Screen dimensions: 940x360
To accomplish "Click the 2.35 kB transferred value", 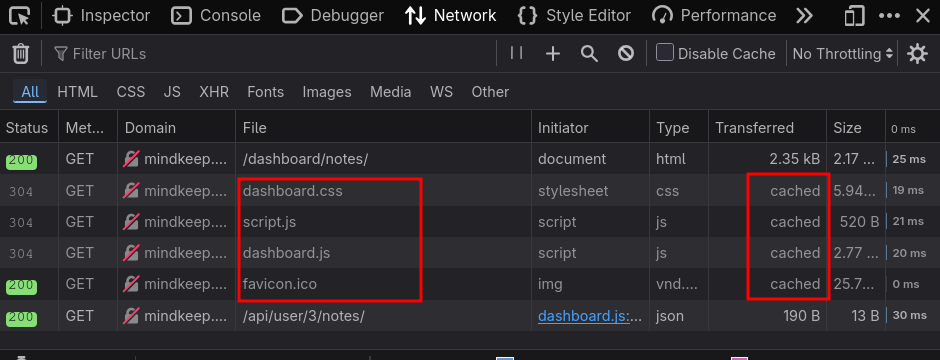I will (x=794, y=159).
